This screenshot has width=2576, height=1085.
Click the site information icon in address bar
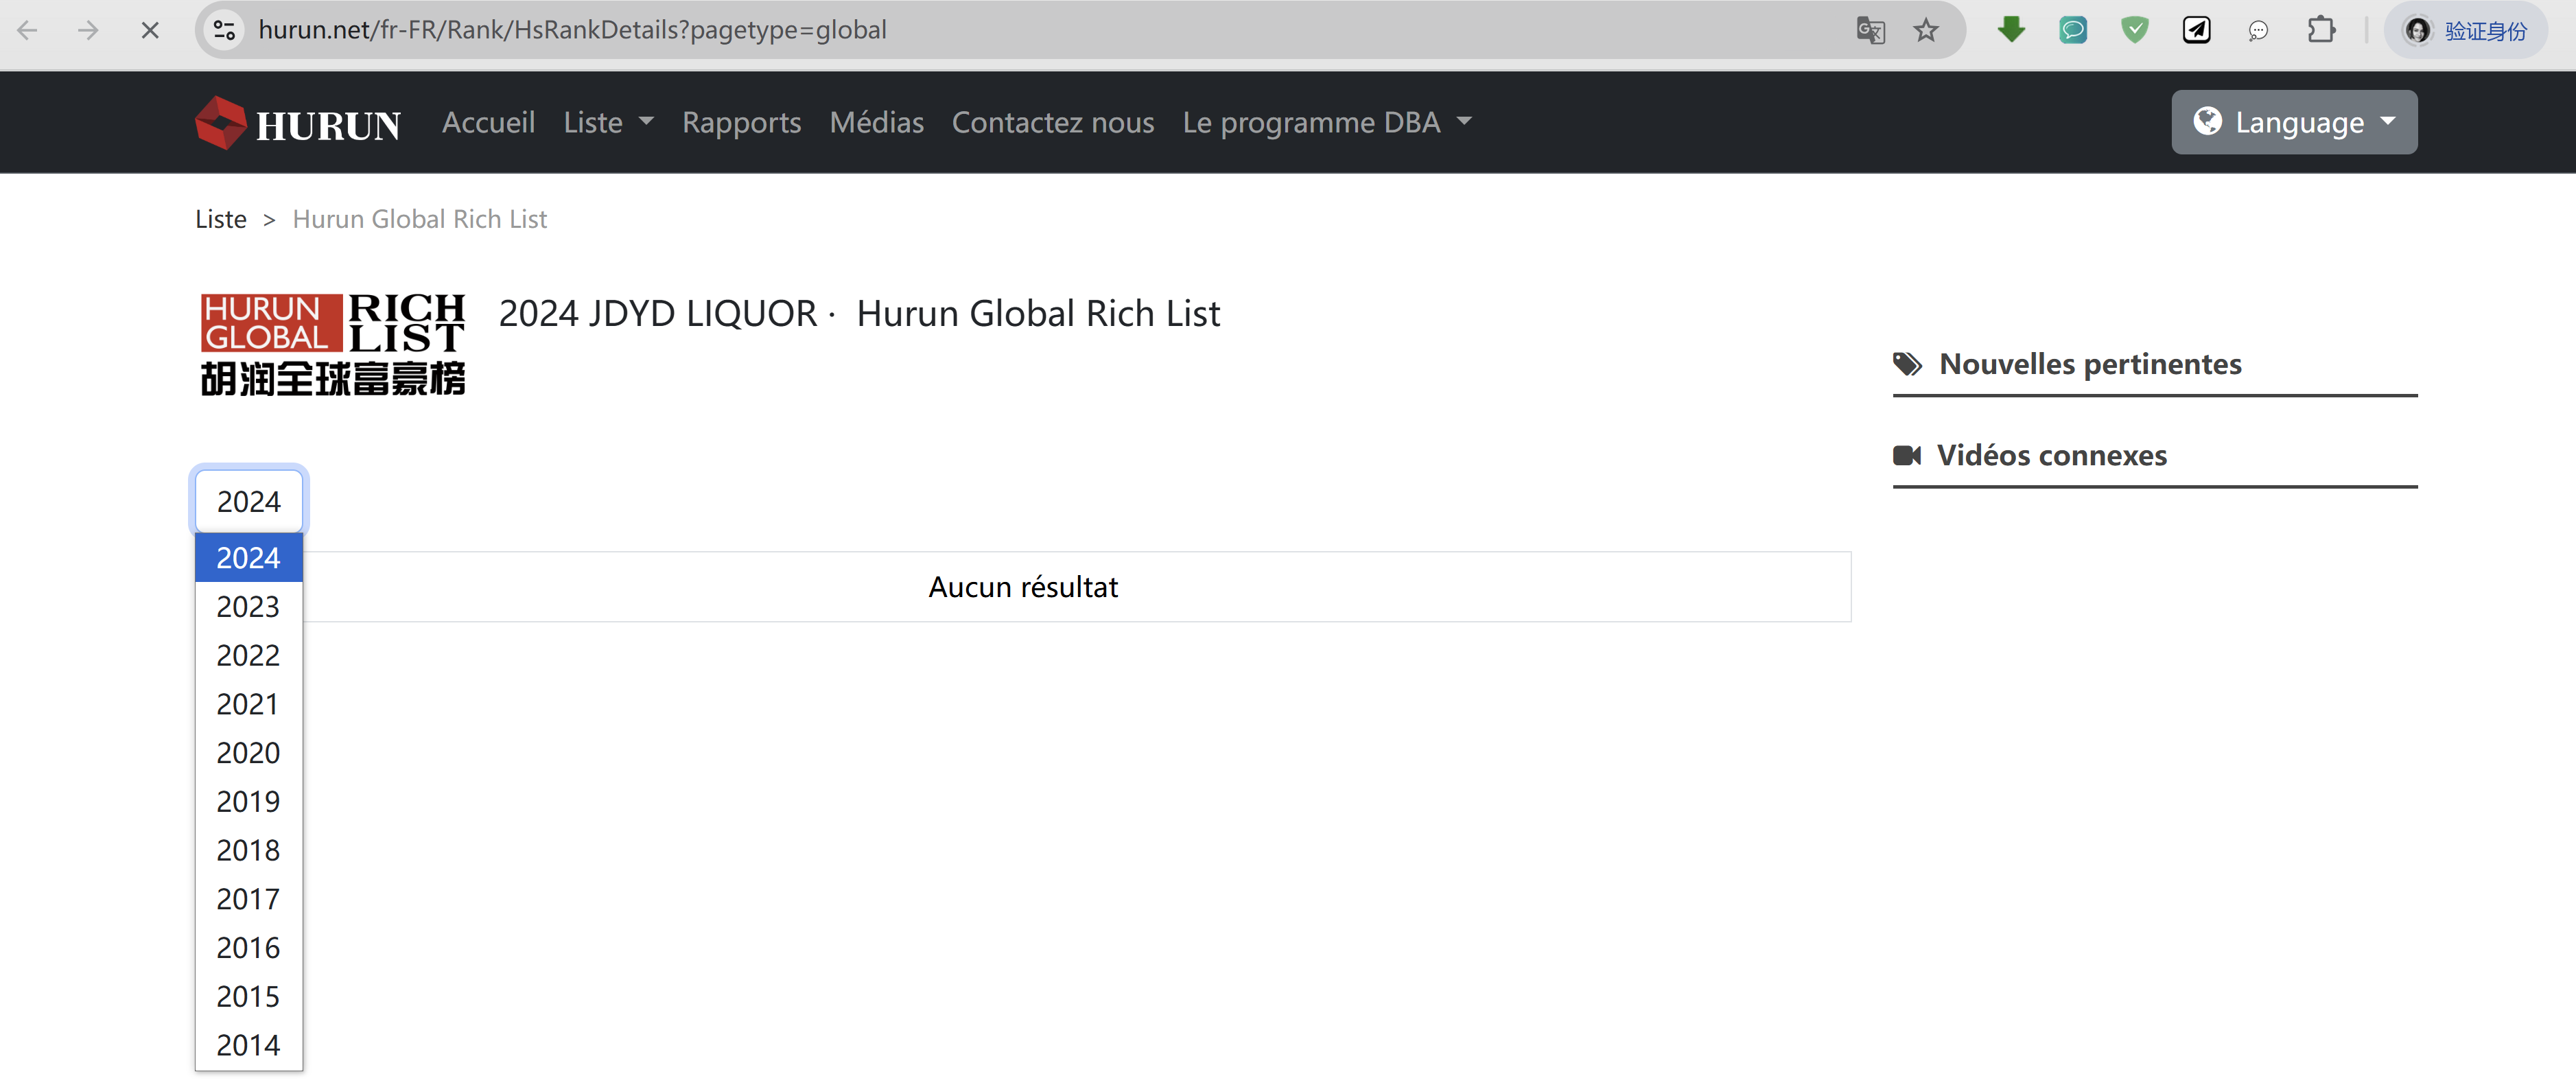point(225,30)
